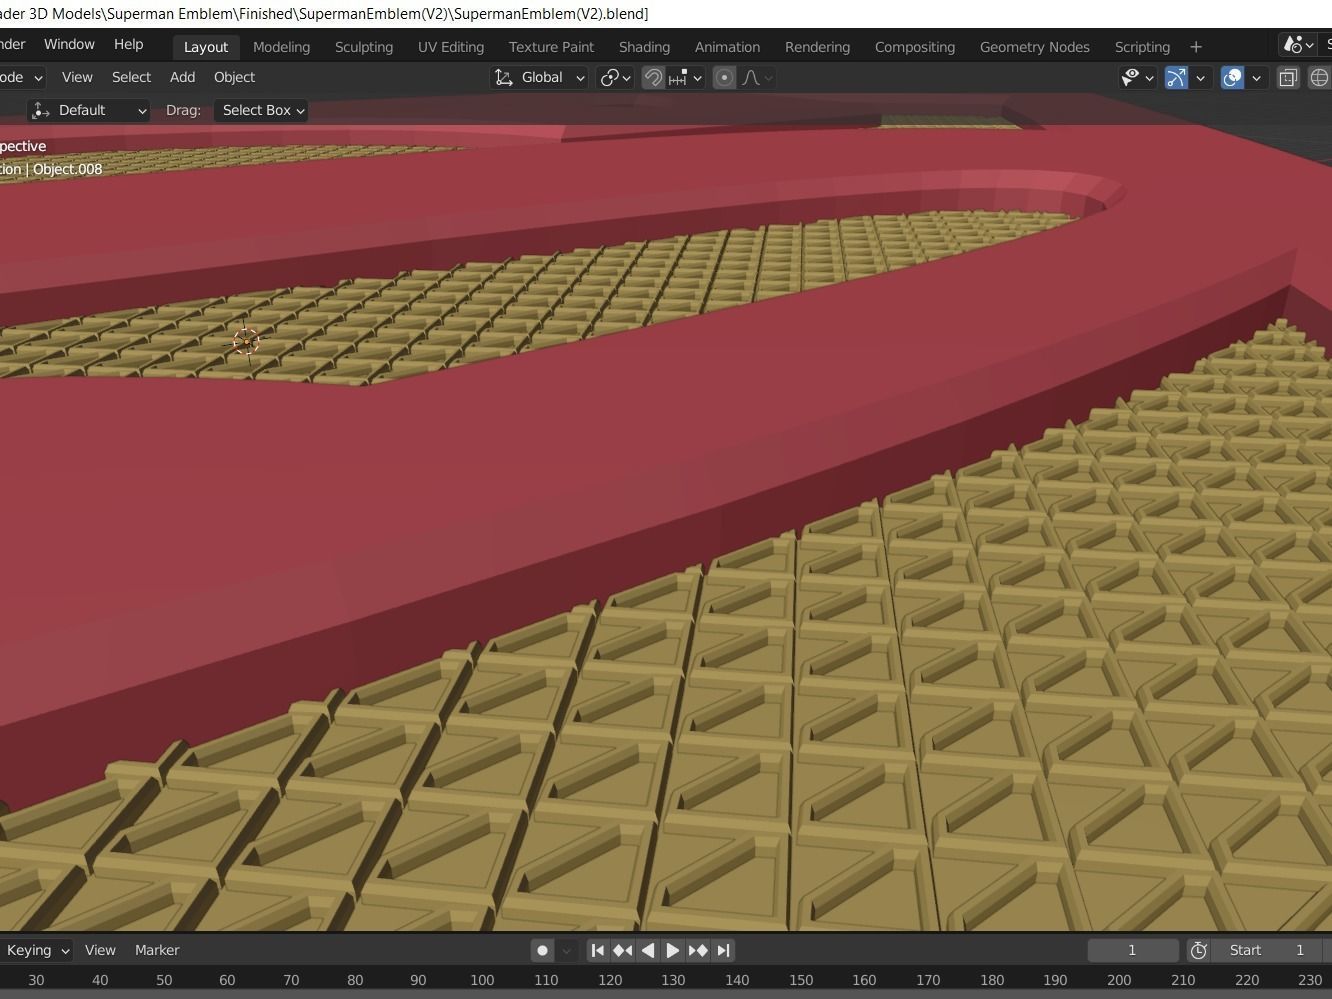The height and width of the screenshot is (999, 1332).
Task: Open the viewport Add menu
Action: (x=182, y=77)
